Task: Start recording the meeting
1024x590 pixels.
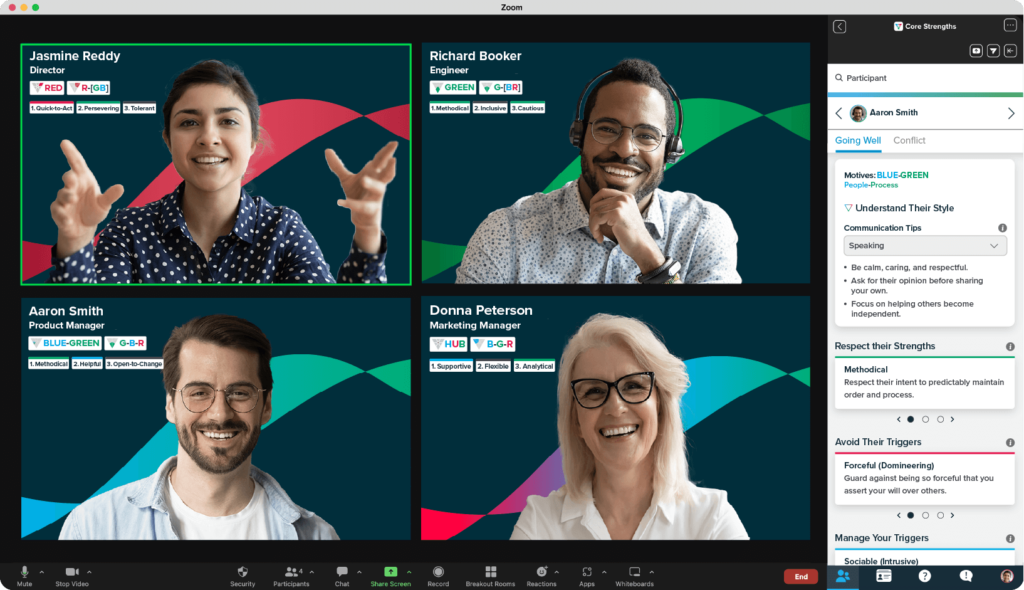Action: 438,576
